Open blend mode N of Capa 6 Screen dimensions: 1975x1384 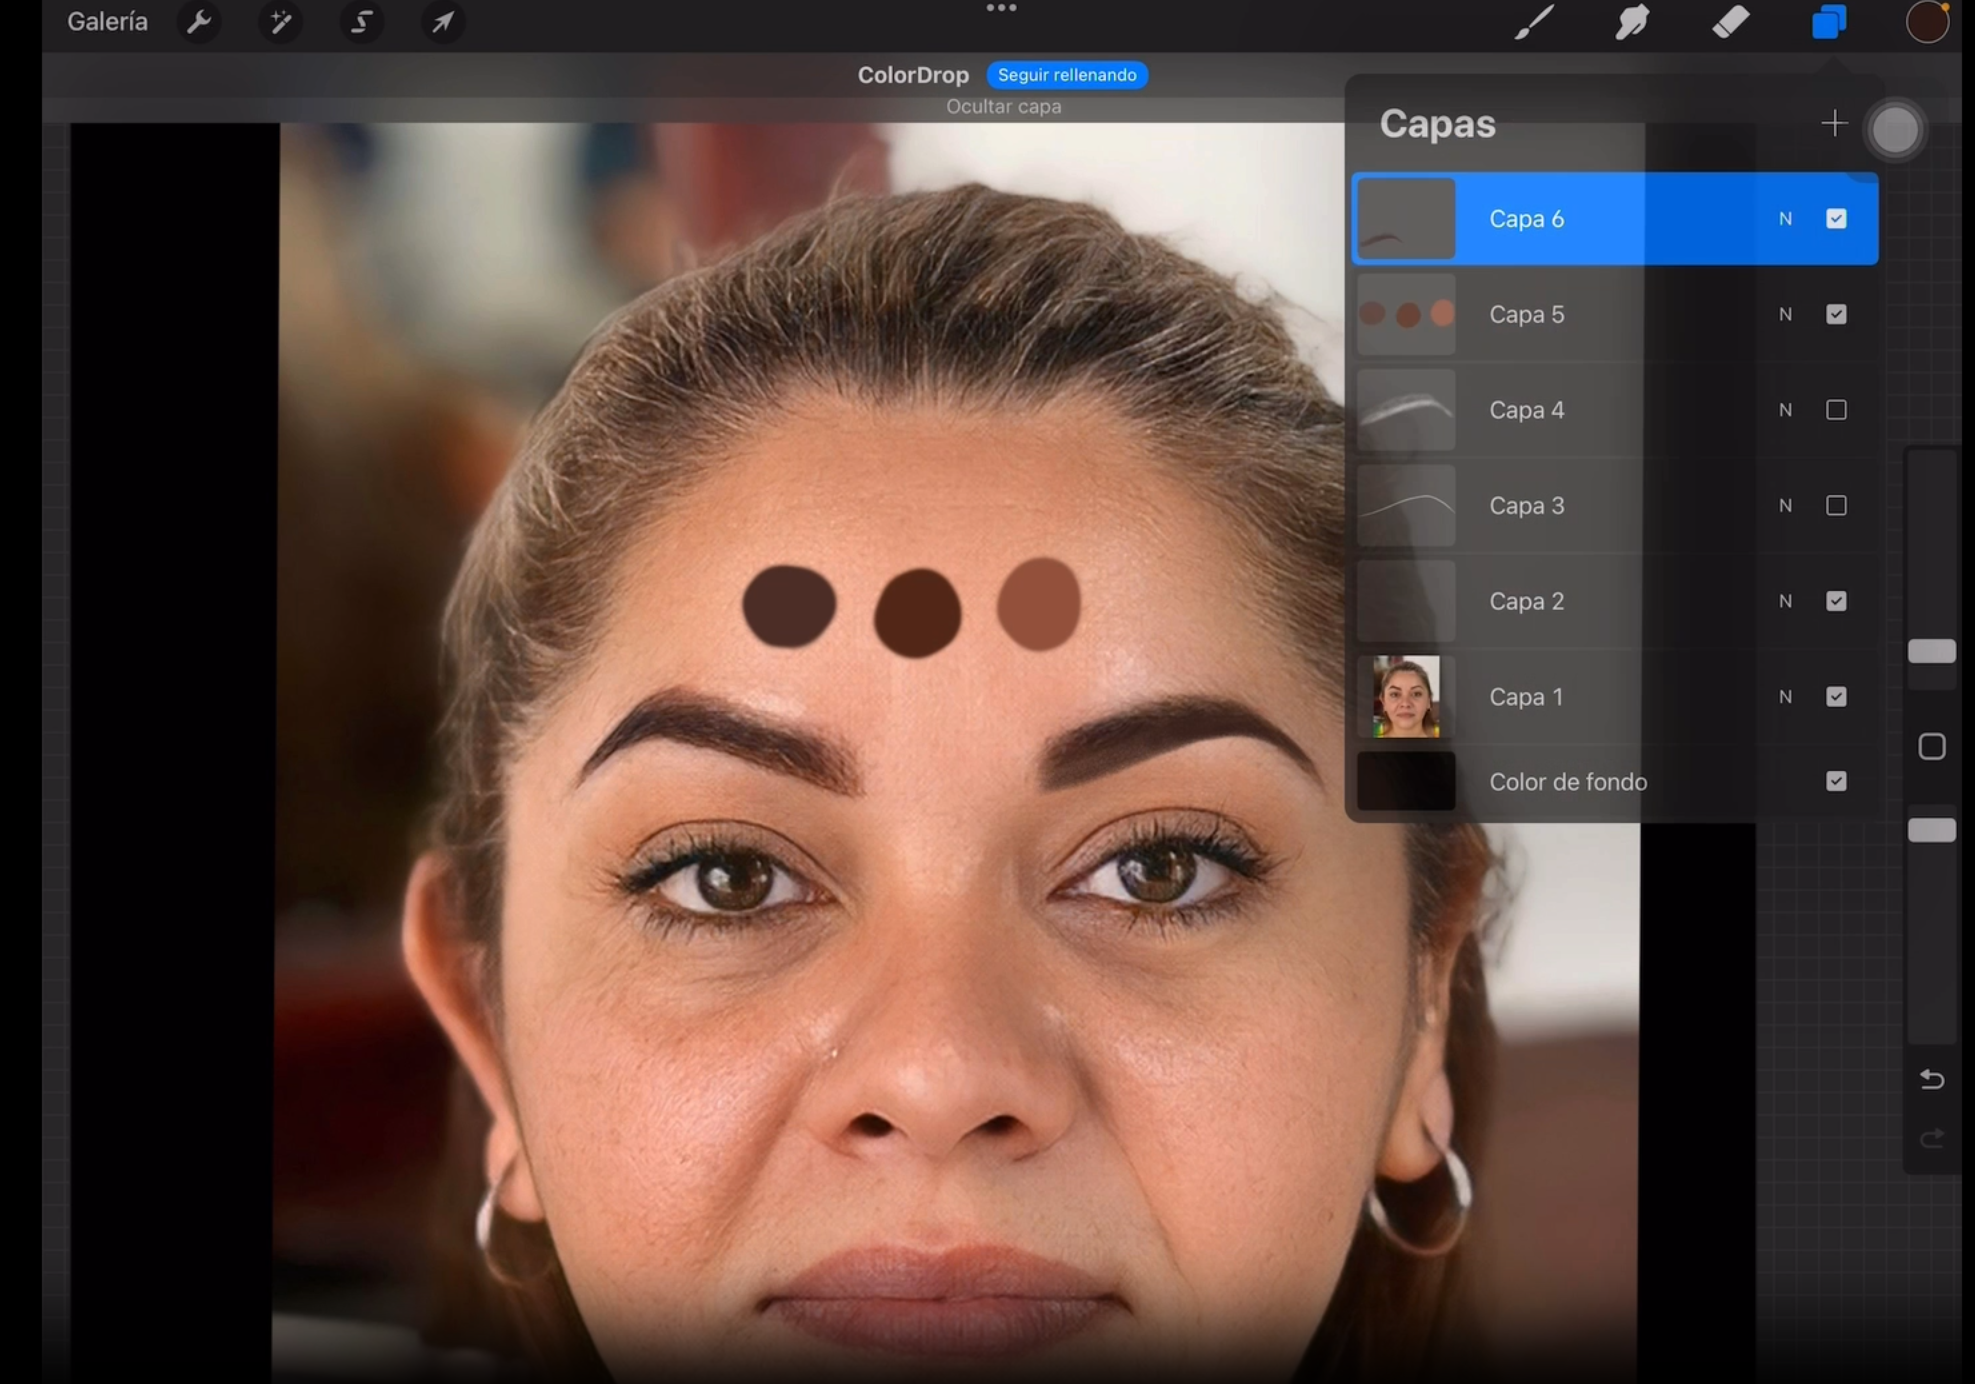[1785, 218]
